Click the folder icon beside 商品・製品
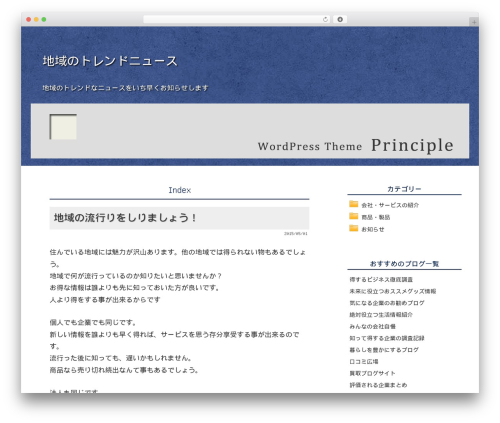 click(x=353, y=216)
